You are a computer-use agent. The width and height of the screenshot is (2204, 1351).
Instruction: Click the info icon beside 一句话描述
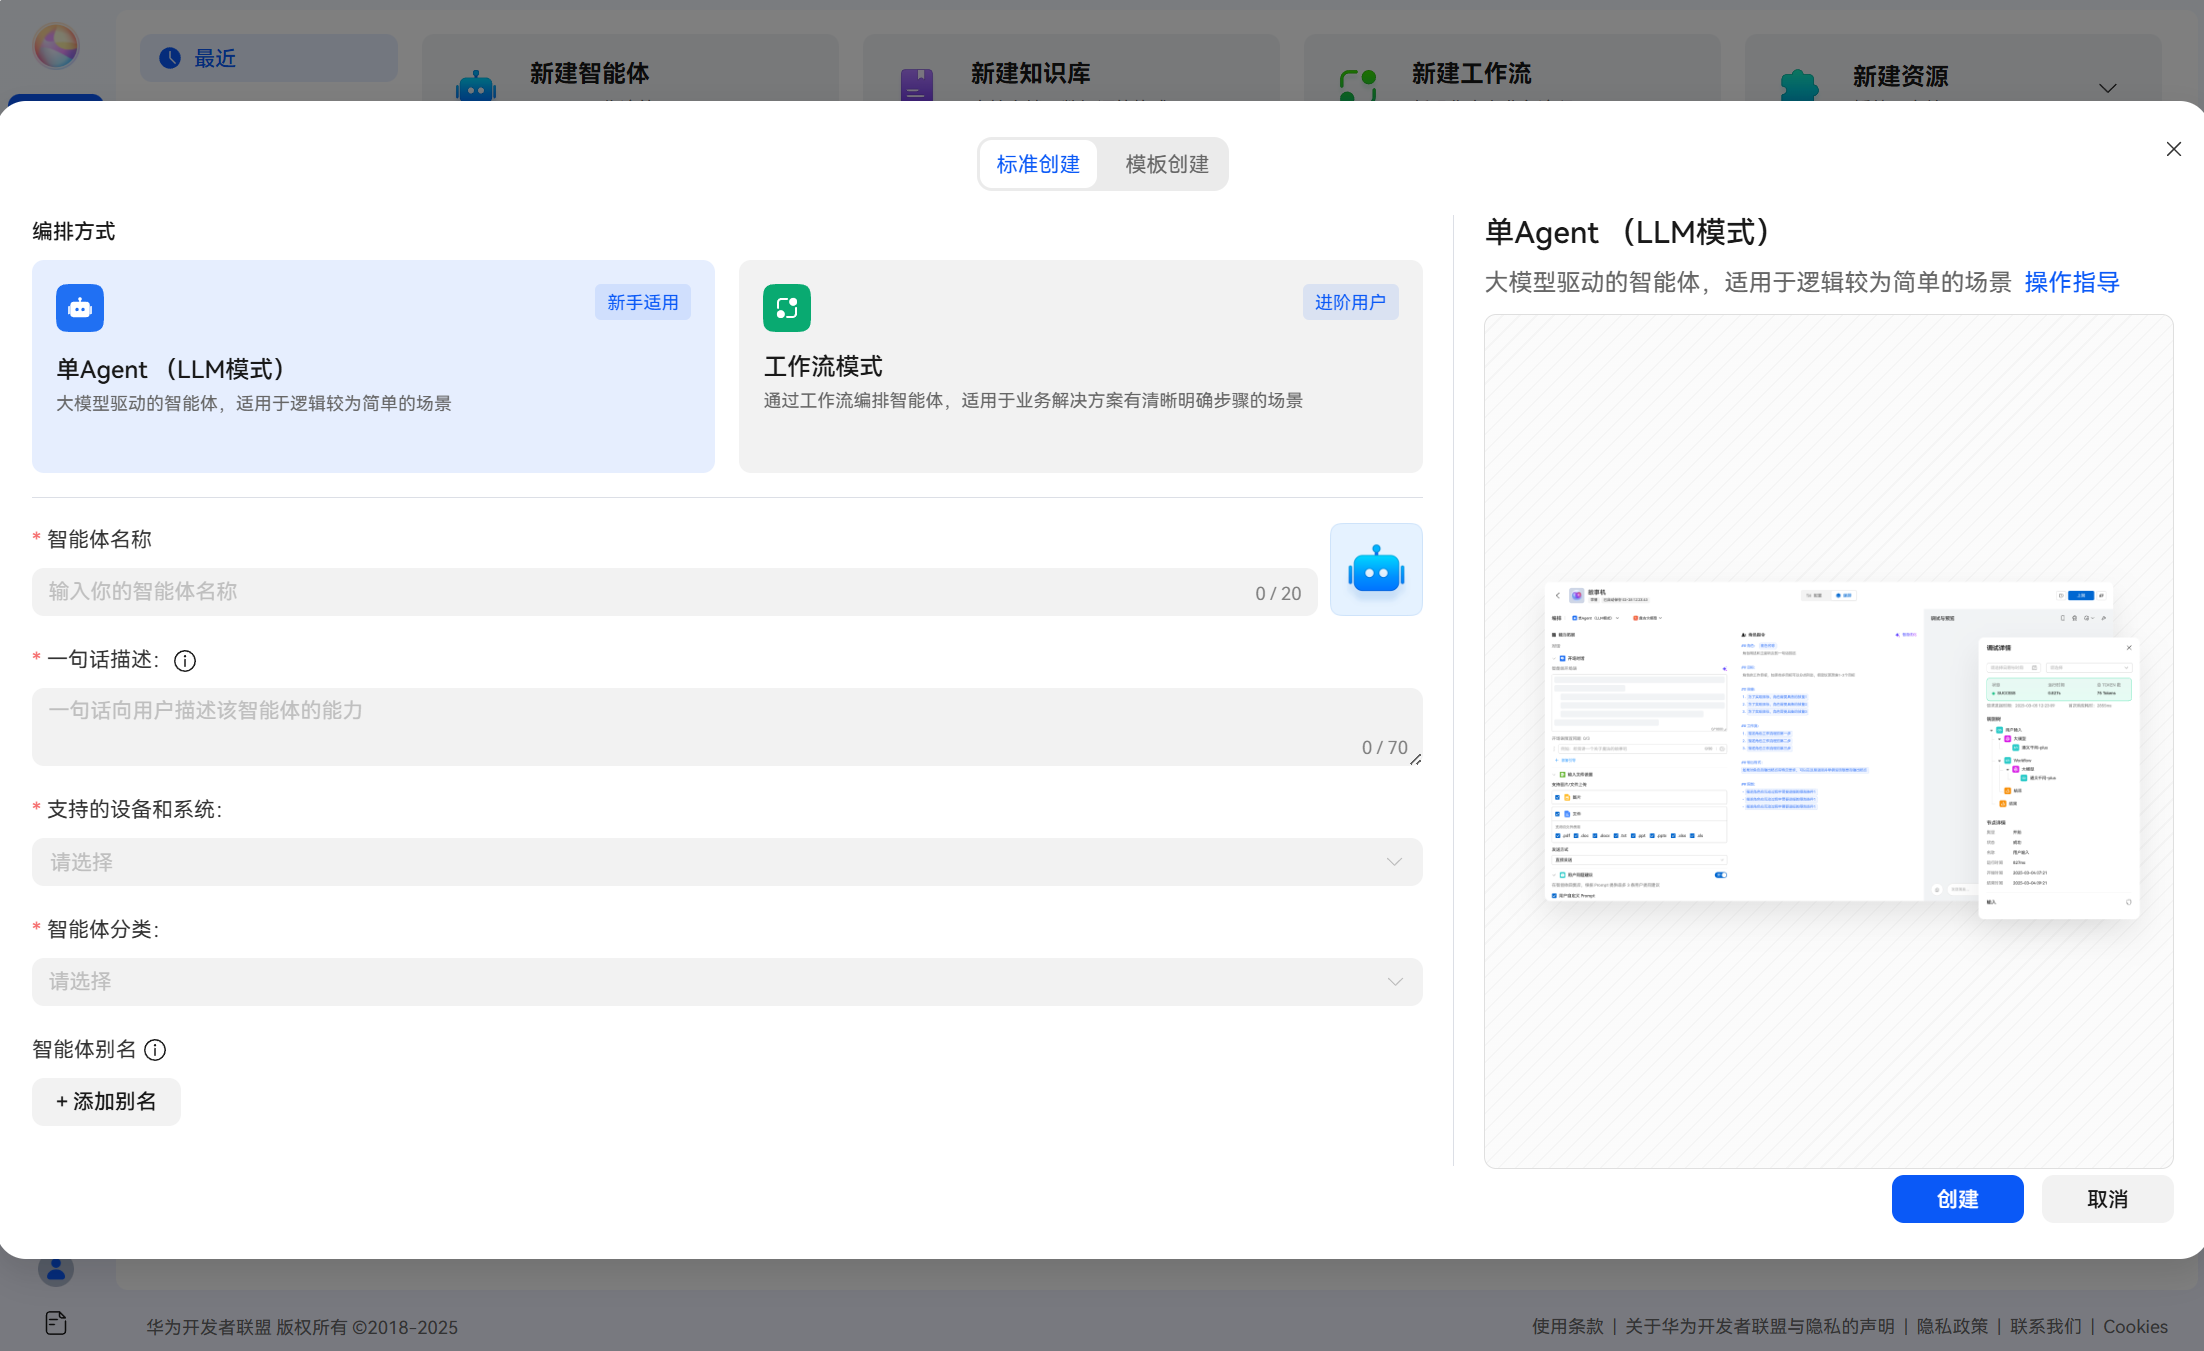click(x=185, y=661)
